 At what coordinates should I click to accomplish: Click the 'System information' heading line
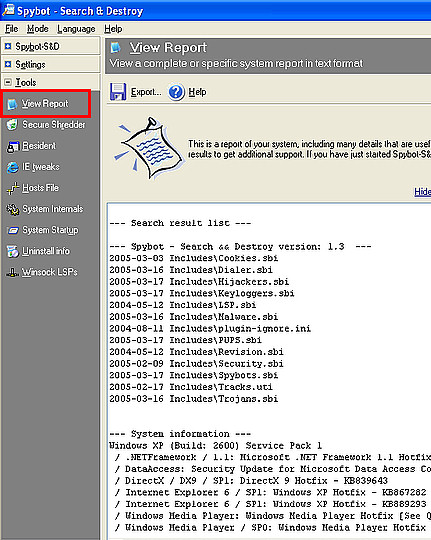point(180,434)
